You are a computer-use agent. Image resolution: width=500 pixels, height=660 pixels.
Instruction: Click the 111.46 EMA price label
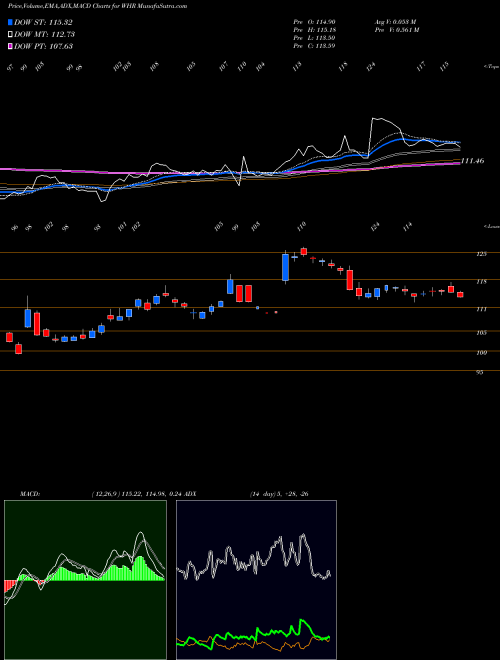[472, 161]
